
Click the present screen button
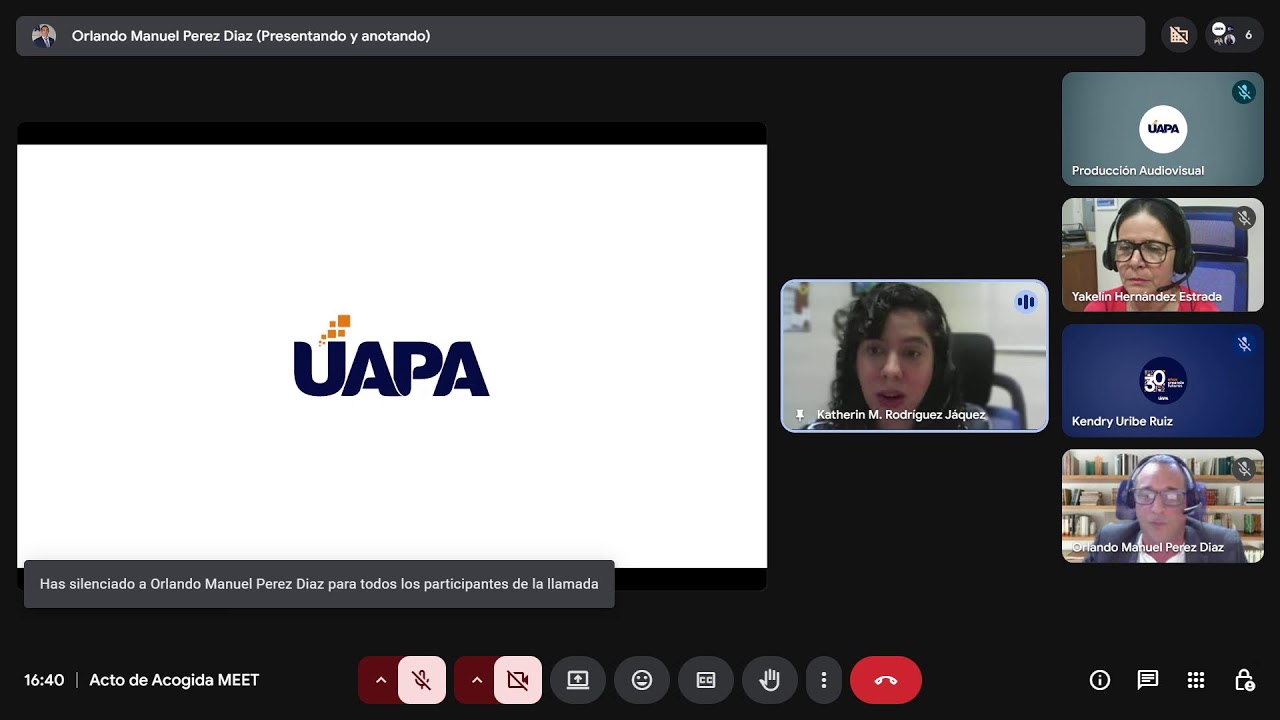578,680
